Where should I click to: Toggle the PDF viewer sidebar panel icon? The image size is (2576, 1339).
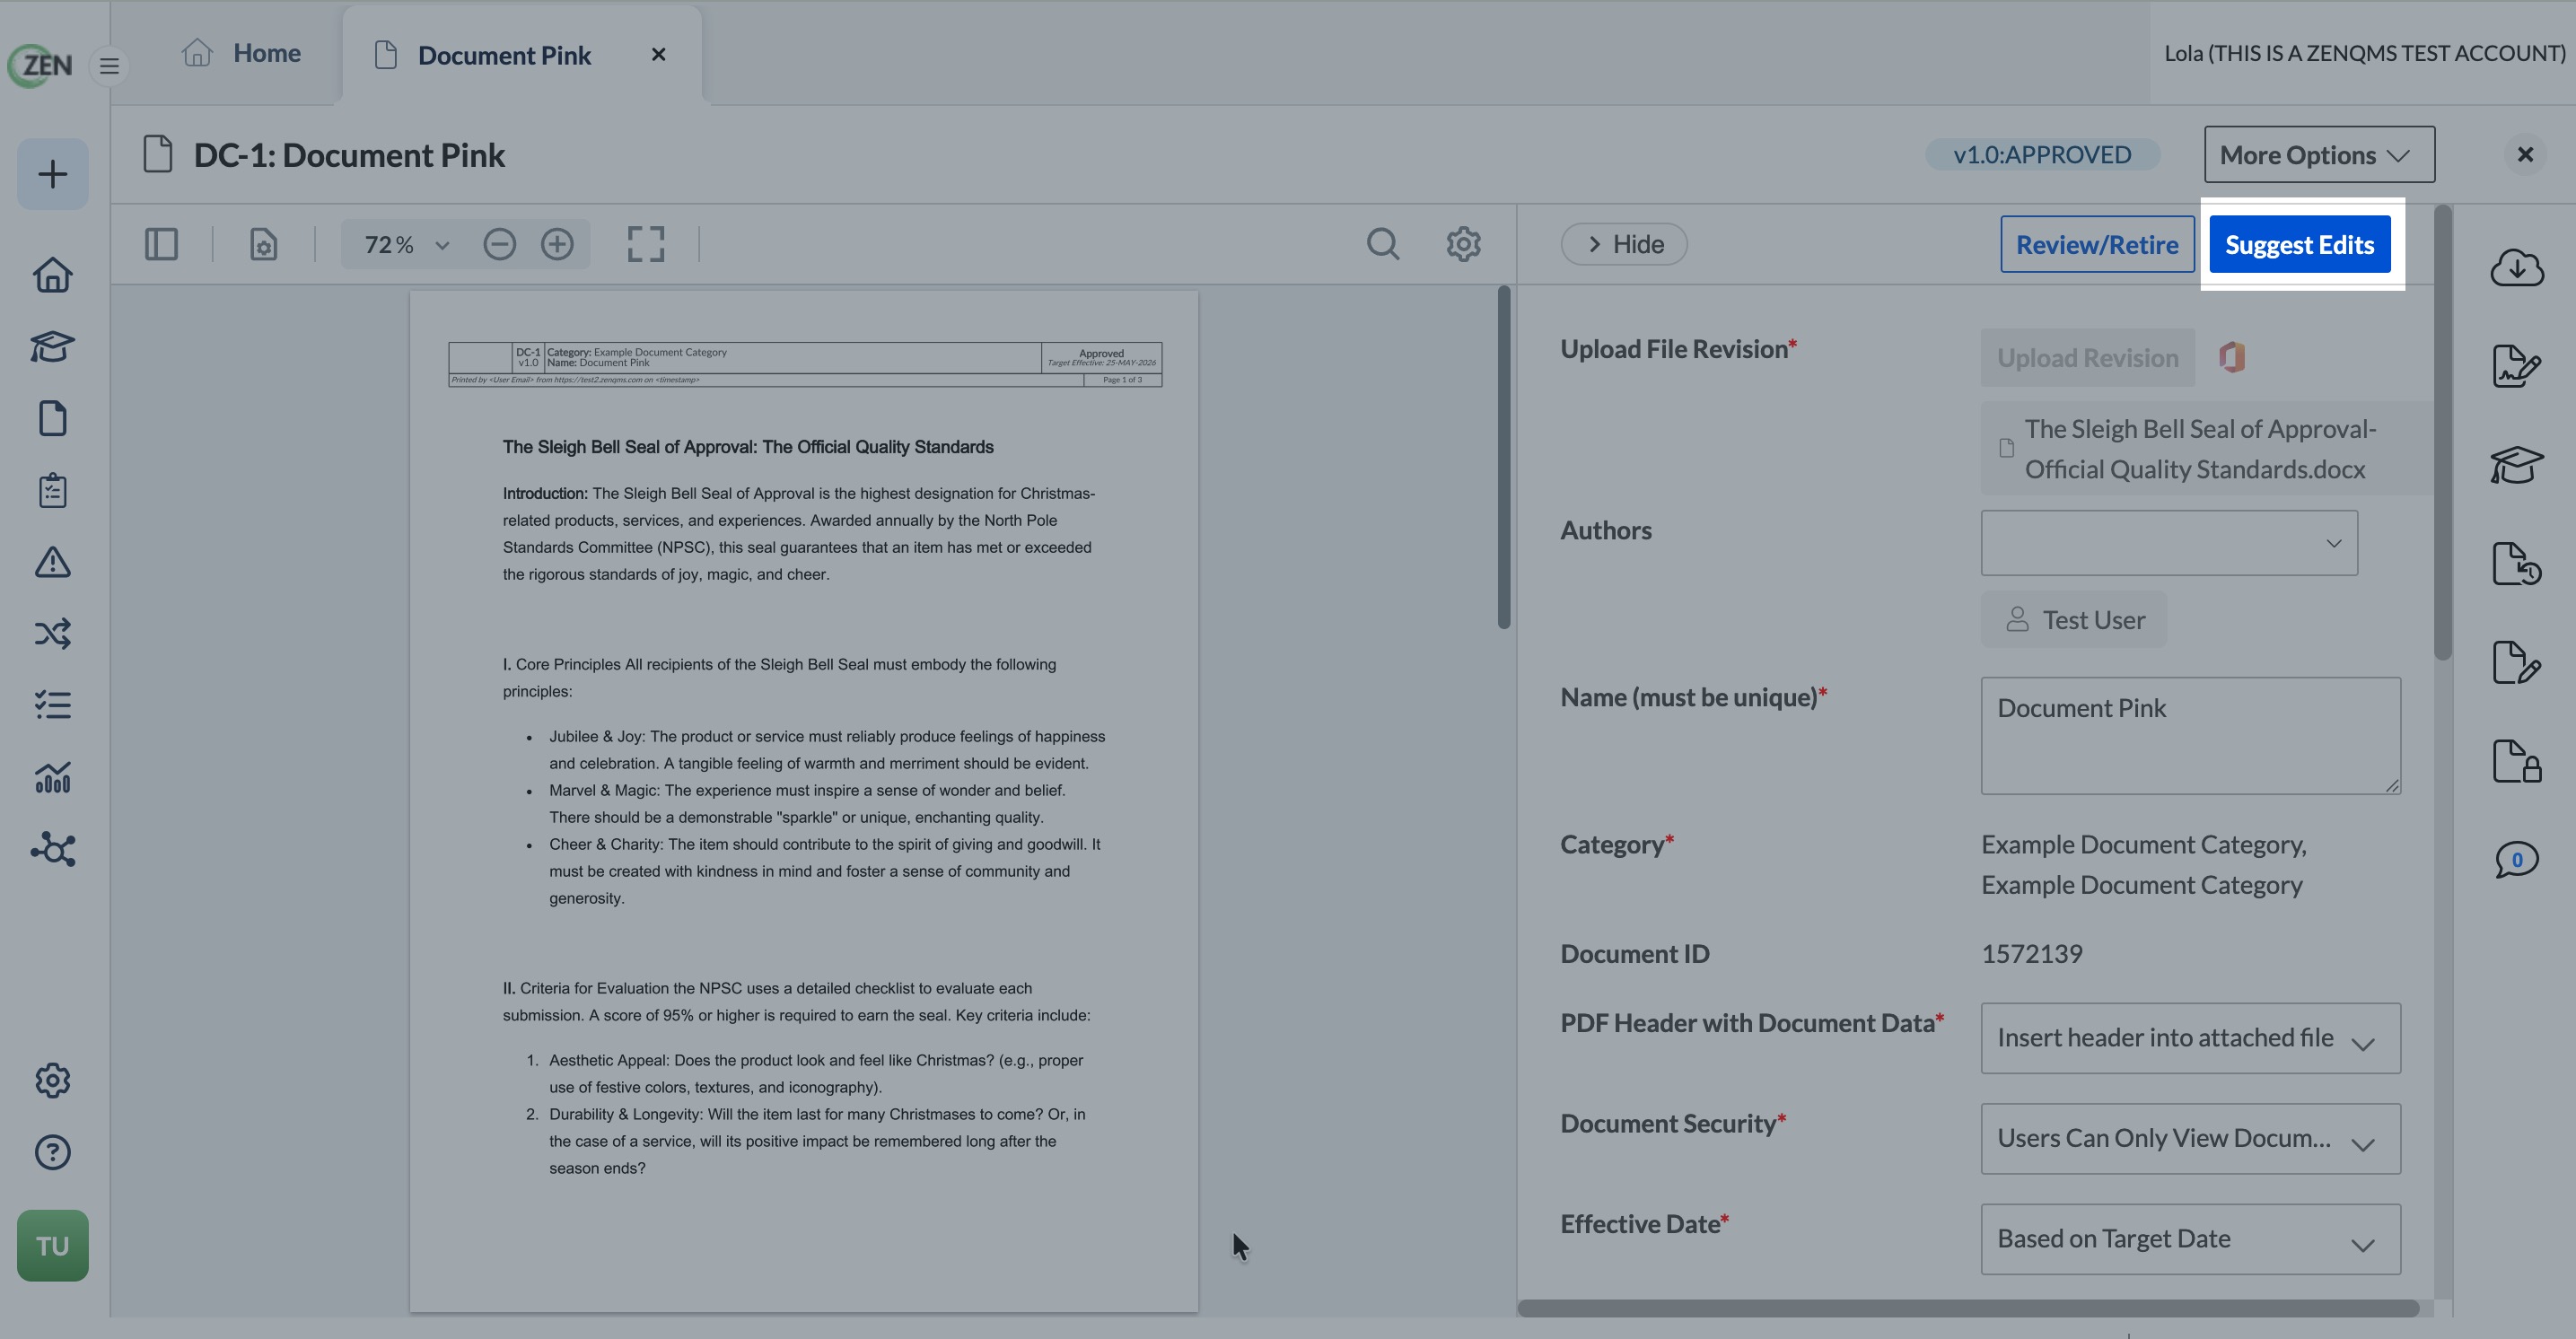[161, 244]
